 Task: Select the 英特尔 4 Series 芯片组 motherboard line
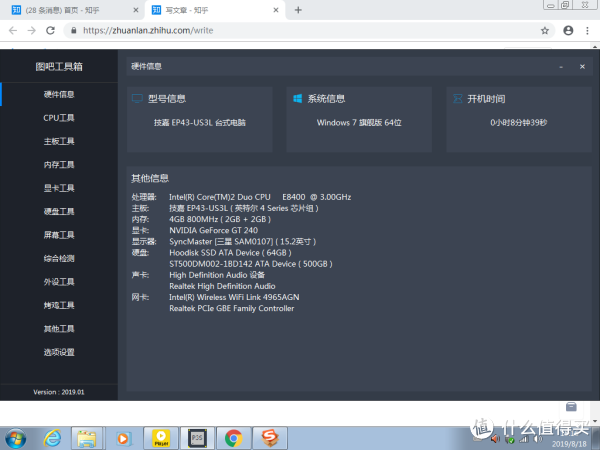coord(244,208)
